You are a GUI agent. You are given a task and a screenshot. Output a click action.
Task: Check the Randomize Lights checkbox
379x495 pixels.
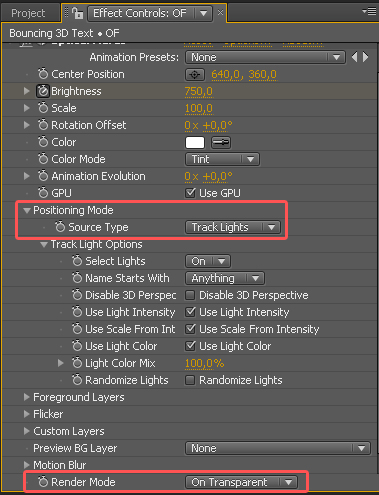click(x=190, y=380)
